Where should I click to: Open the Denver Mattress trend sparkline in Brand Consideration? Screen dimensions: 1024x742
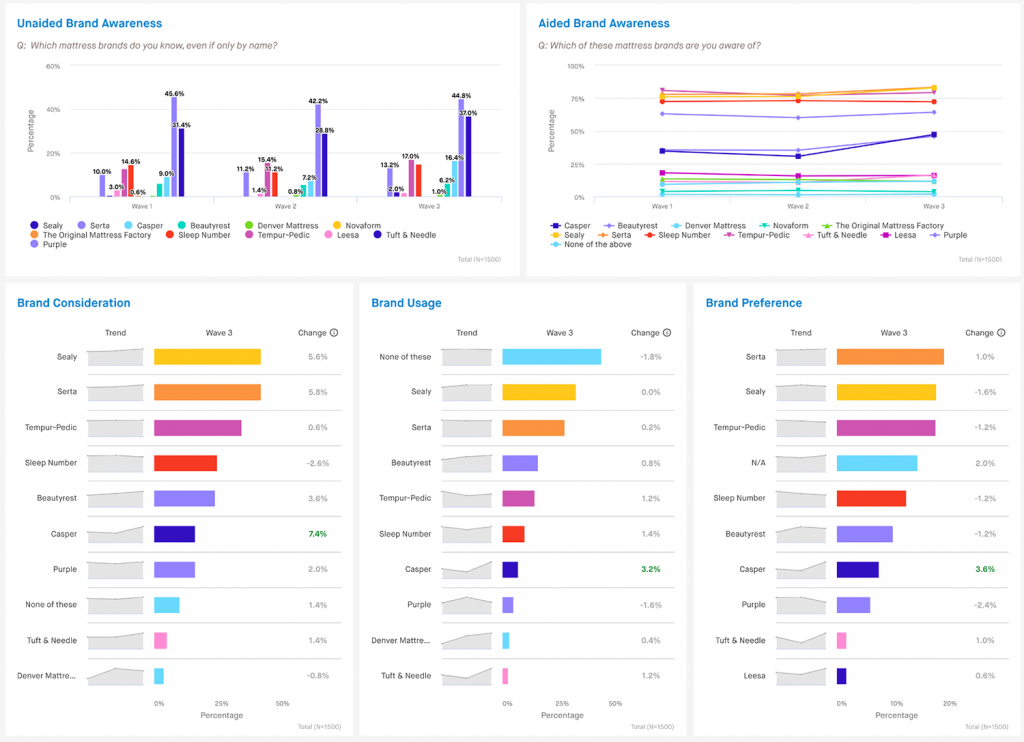[x=115, y=676]
